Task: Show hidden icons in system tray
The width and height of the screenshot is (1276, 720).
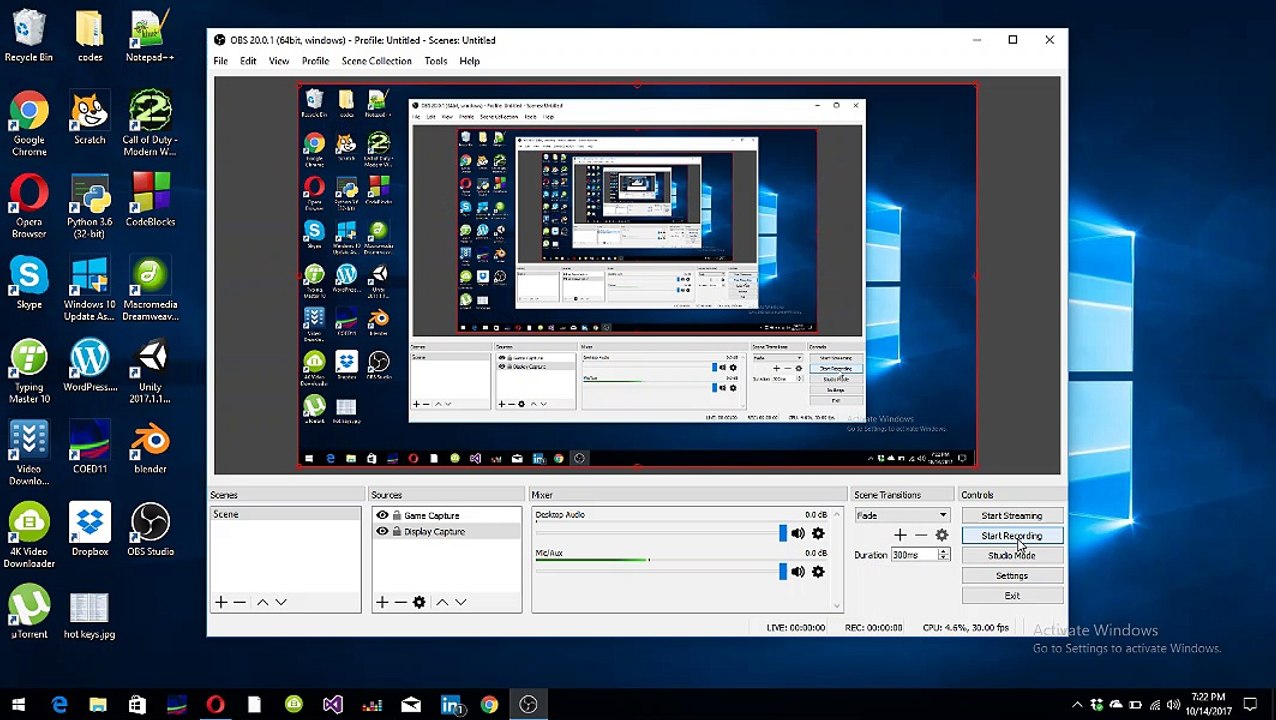Action: pos(1077,705)
